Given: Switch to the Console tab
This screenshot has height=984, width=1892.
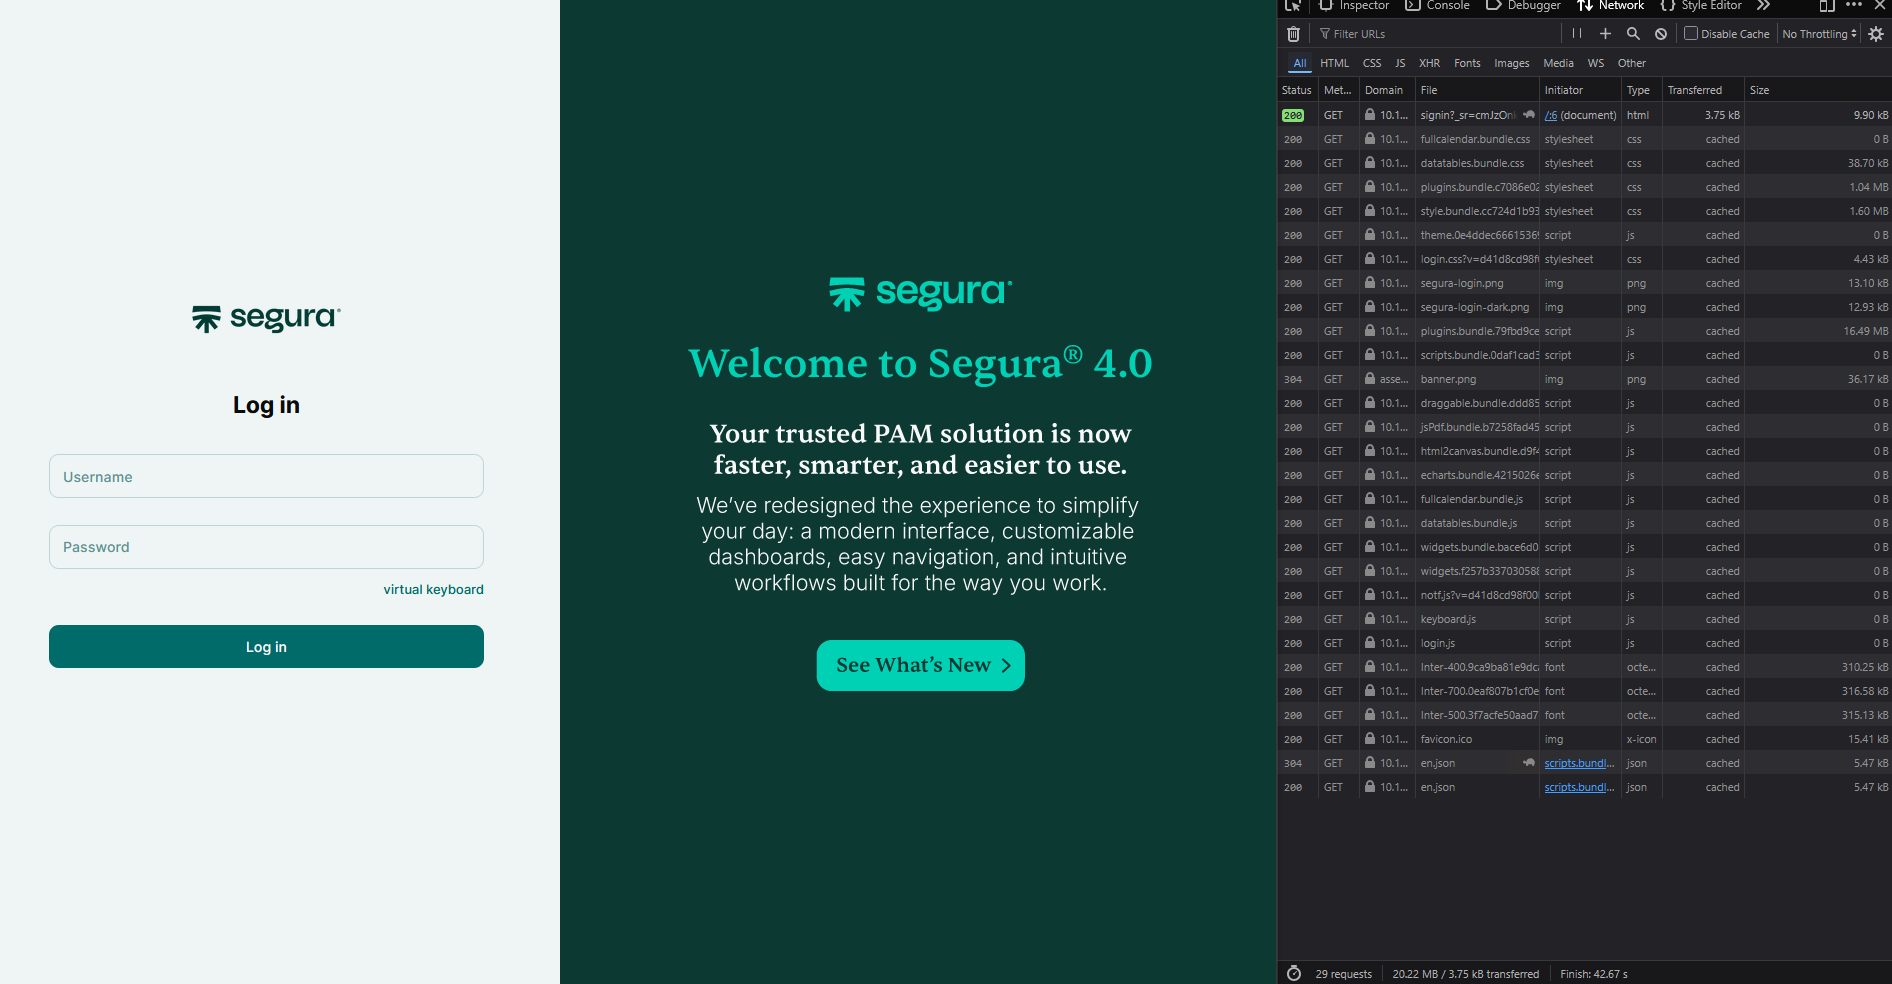Looking at the screenshot, I should [x=1438, y=6].
